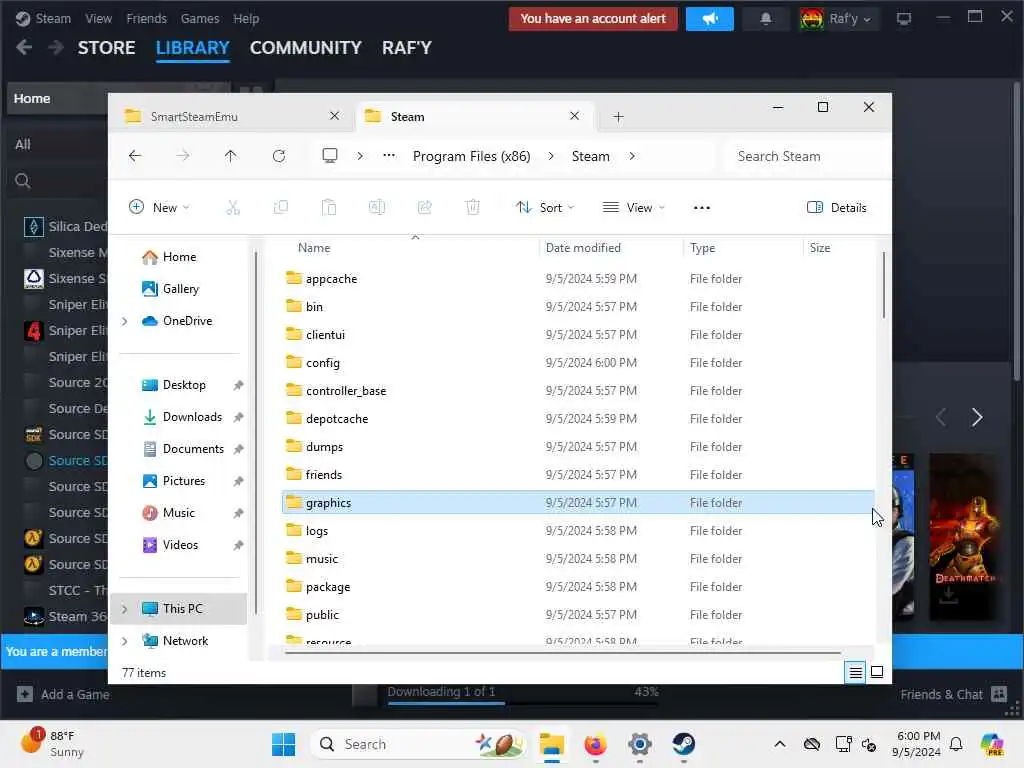Click the Steam taskbar icon
This screenshot has height=768, width=1024.
(684, 744)
